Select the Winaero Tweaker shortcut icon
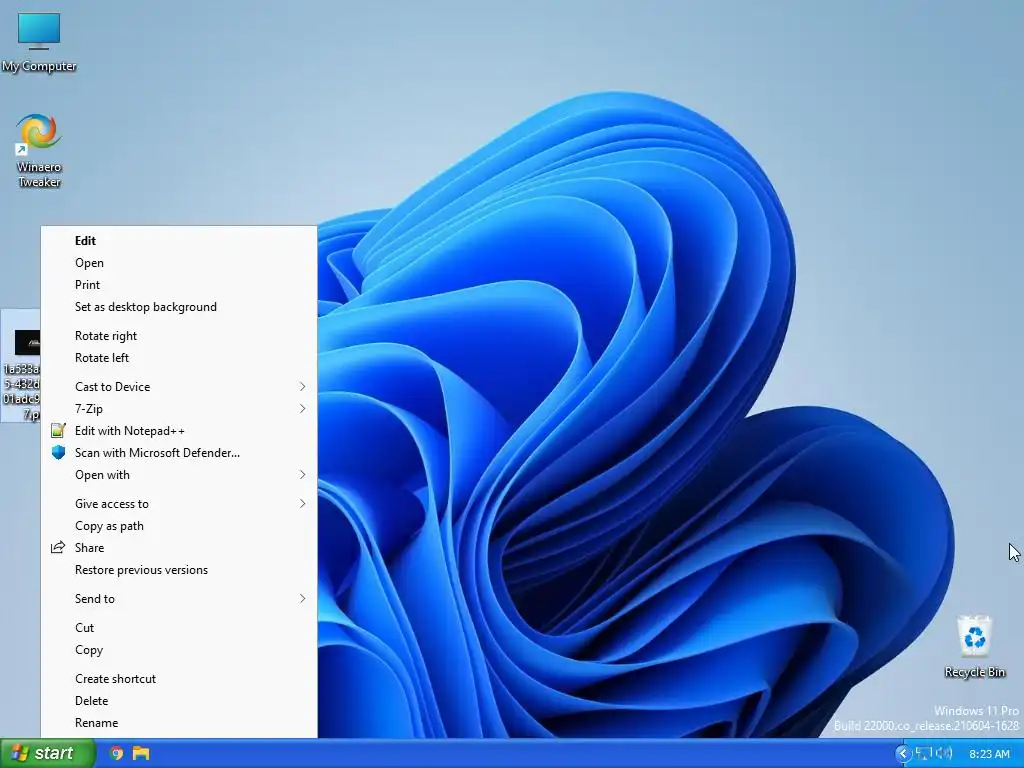The height and width of the screenshot is (768, 1024). pos(39,150)
